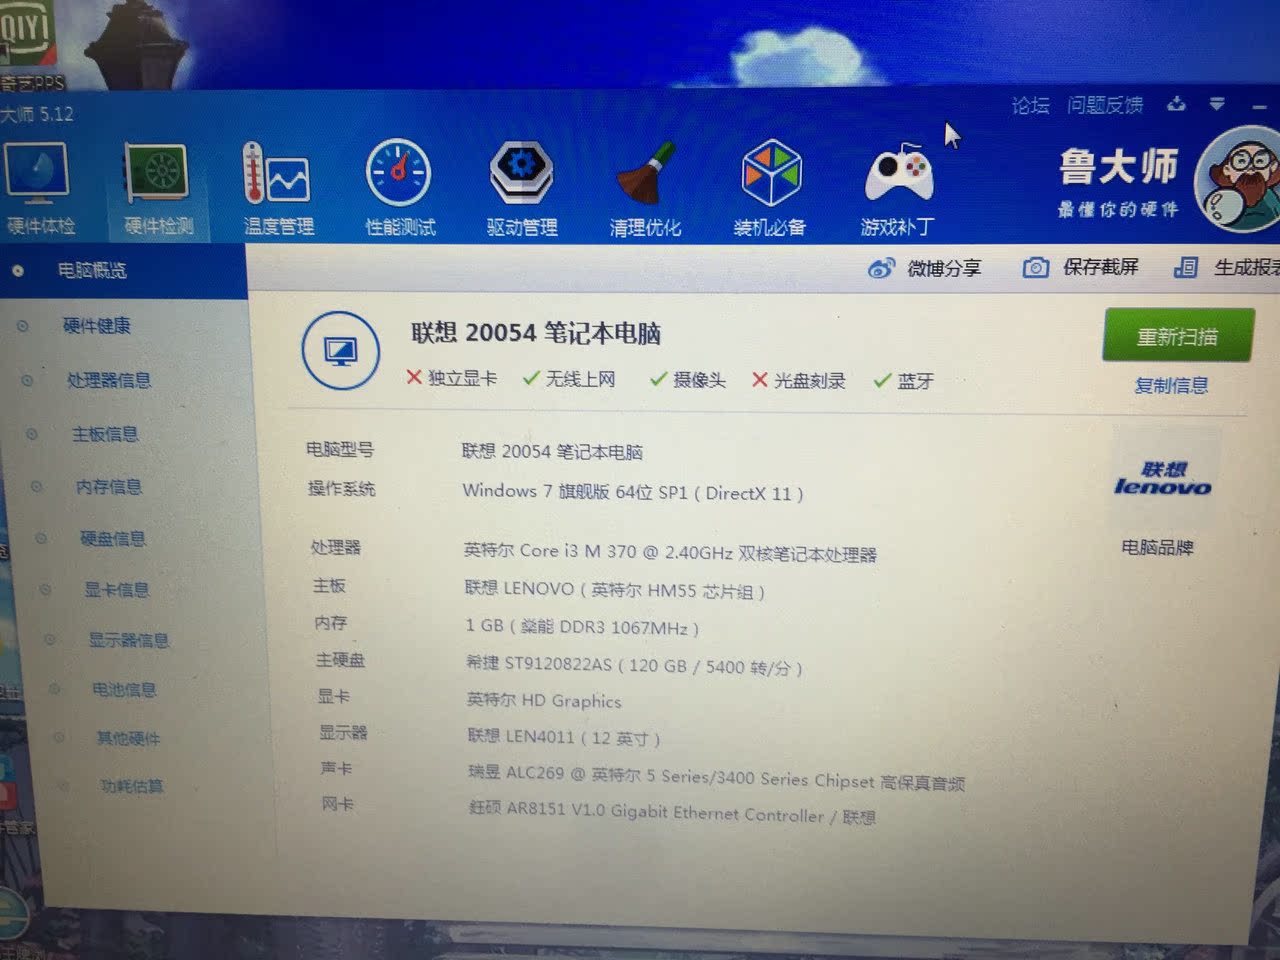The image size is (1280, 960).
Task: Select 硬盘信息 in sidebar
Action: point(113,539)
